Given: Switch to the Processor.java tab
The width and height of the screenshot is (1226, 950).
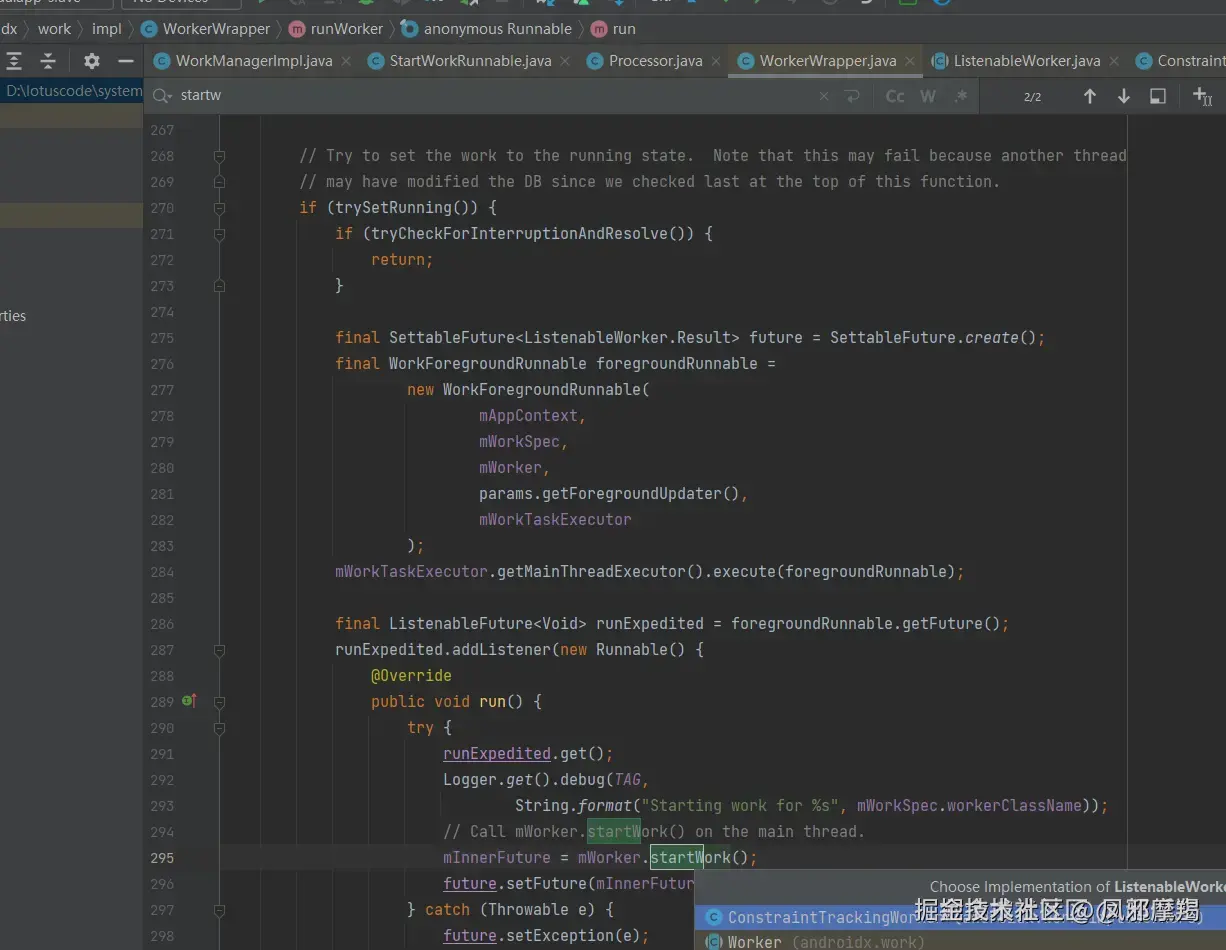Looking at the screenshot, I should (x=655, y=61).
